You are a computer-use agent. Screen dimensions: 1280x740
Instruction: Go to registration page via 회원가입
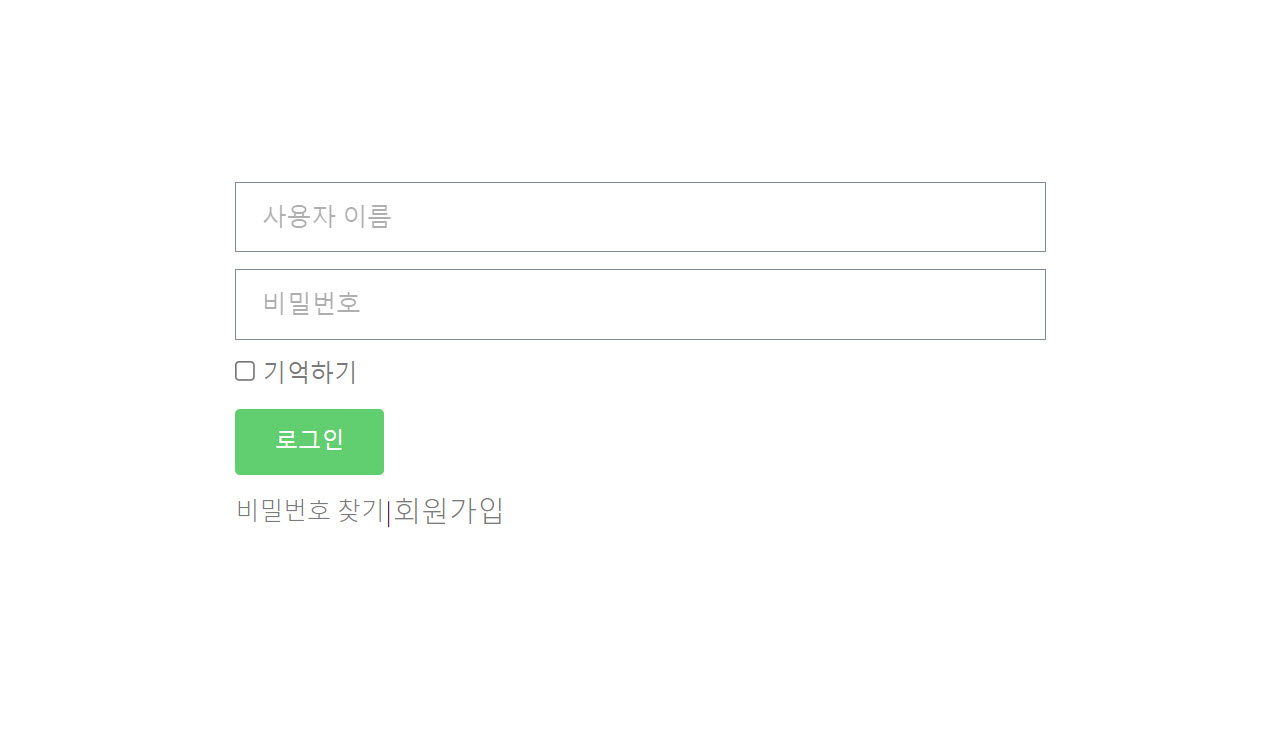(447, 510)
